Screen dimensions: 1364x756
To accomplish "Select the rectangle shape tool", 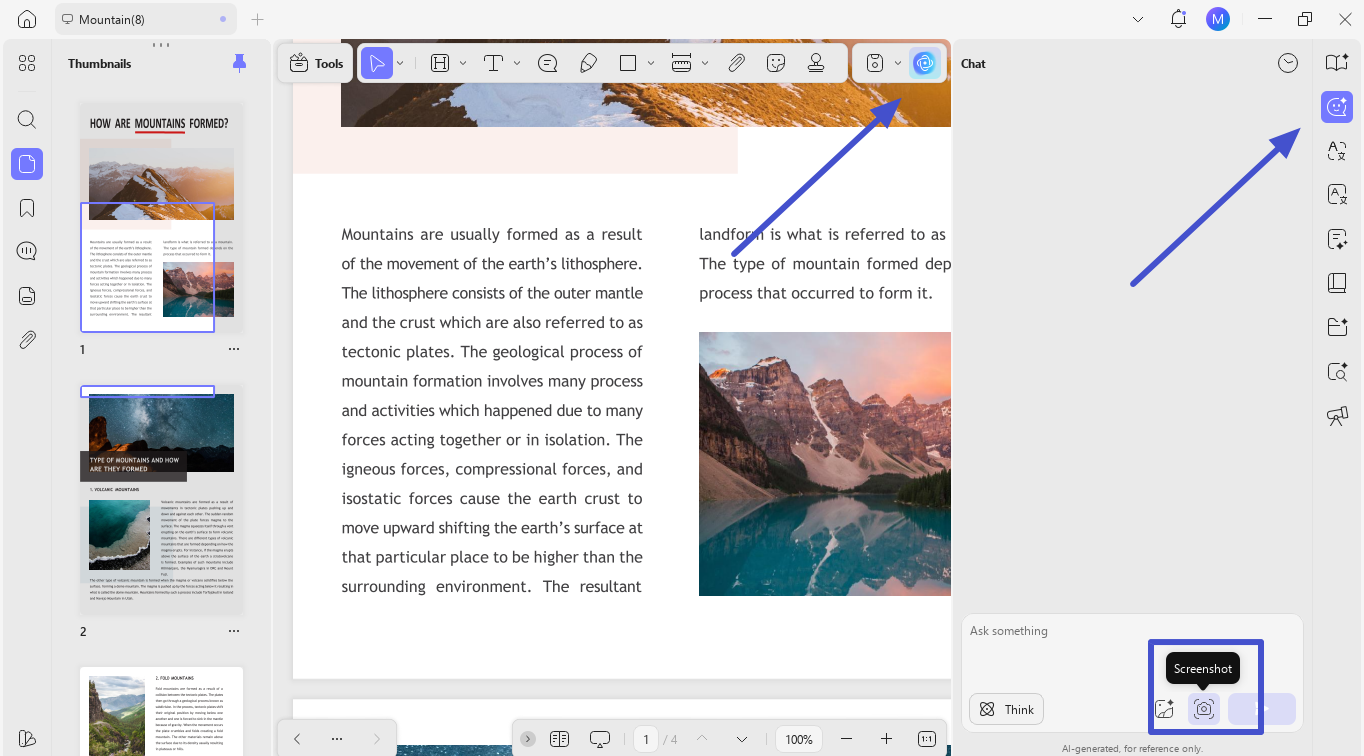I will 628,63.
